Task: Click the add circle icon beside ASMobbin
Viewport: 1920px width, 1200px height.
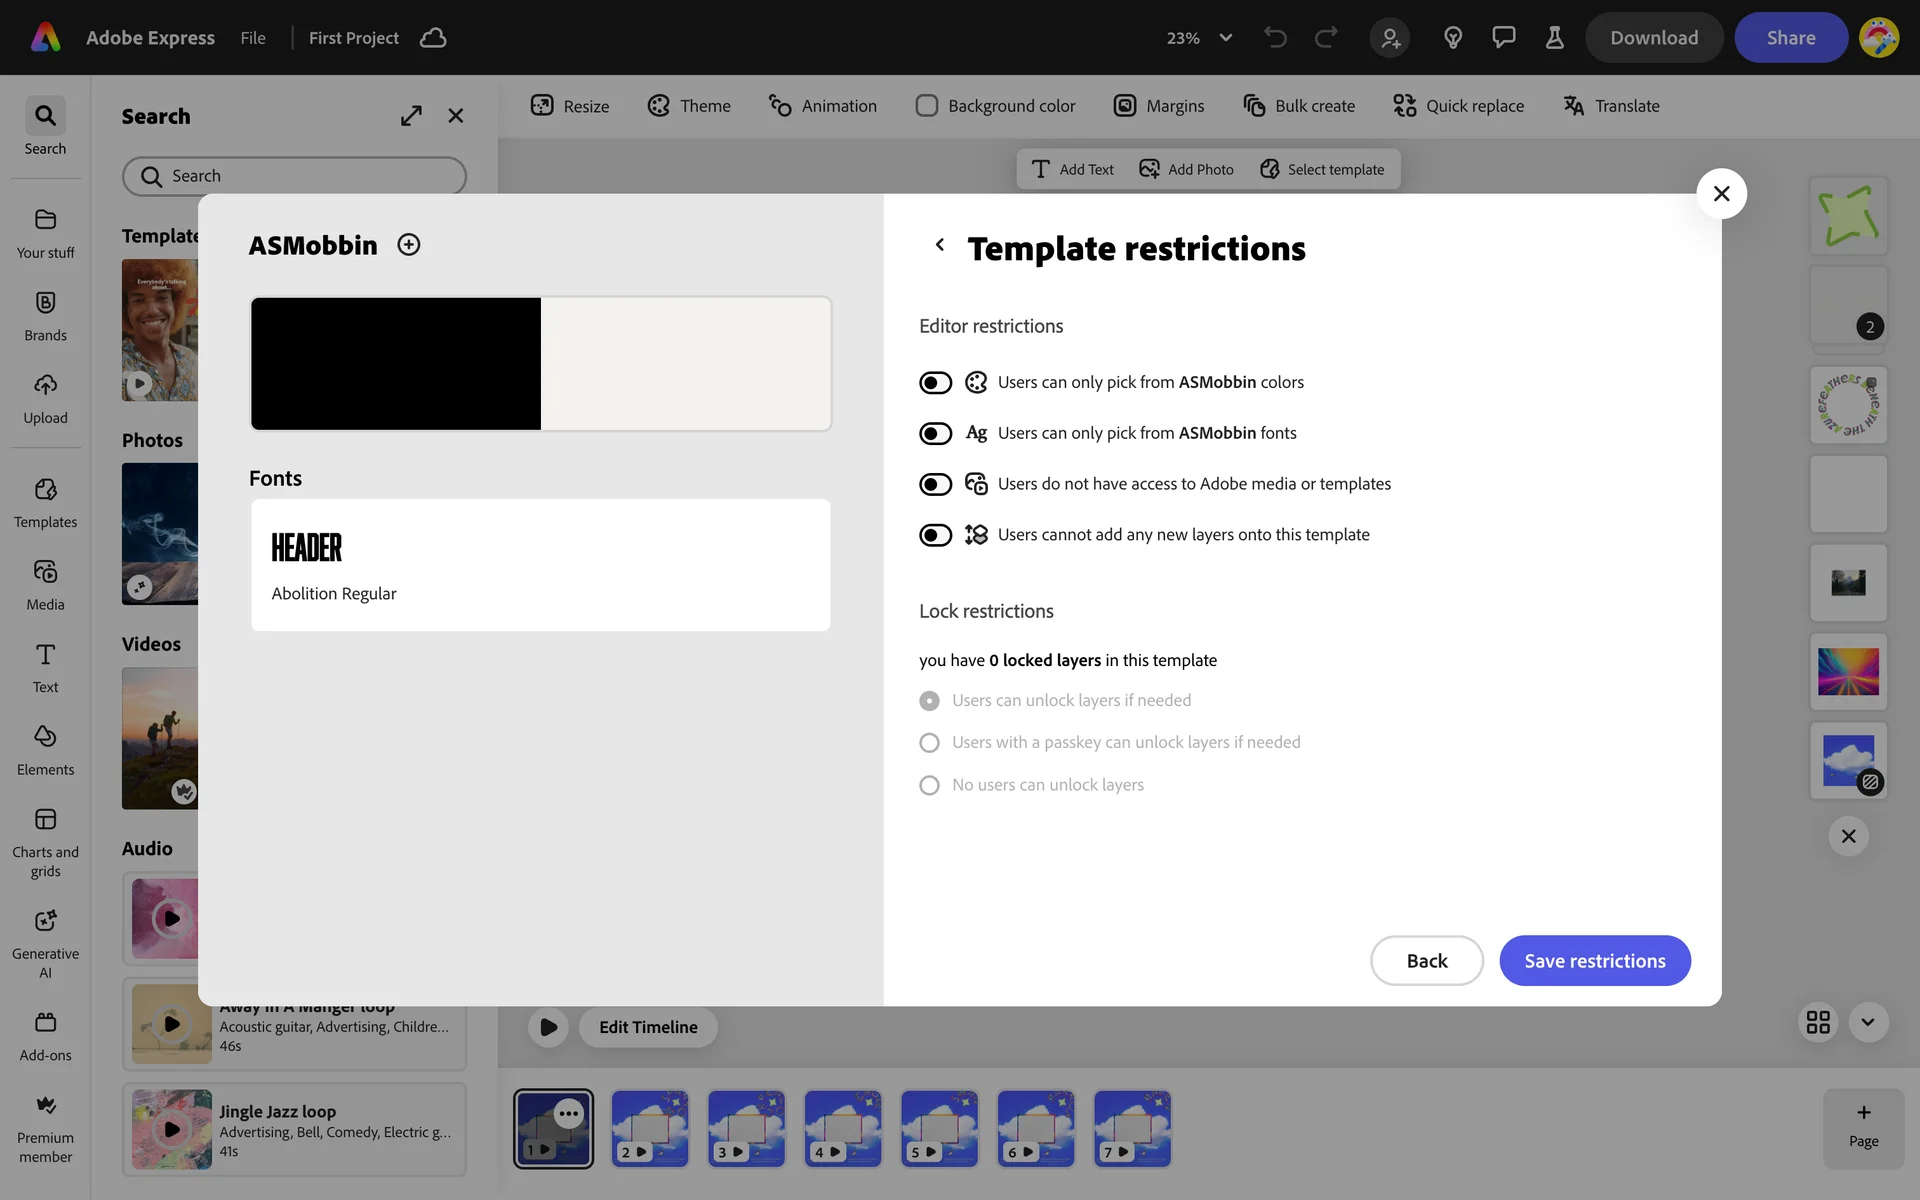Action: pos(408,245)
